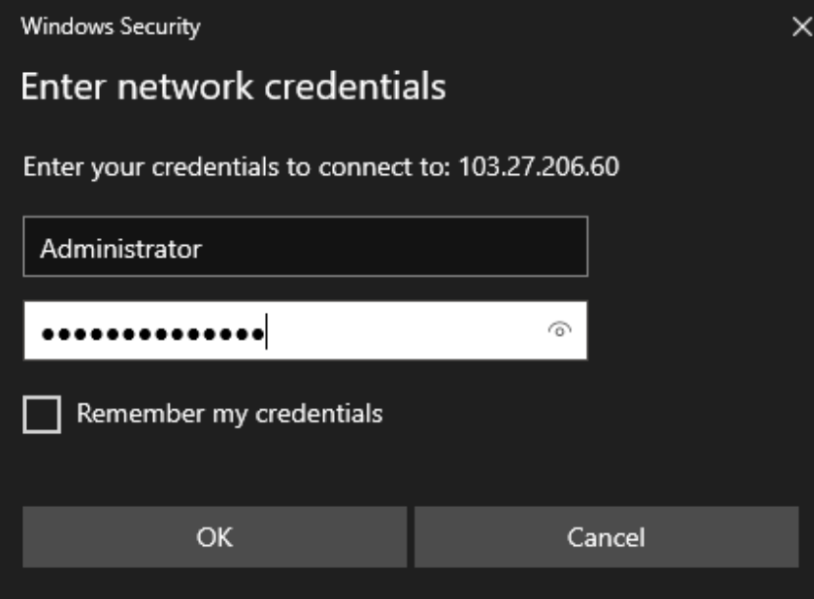Screen dimensions: 814x599
Task: Click the Remember my credentials label
Action: pos(229,414)
